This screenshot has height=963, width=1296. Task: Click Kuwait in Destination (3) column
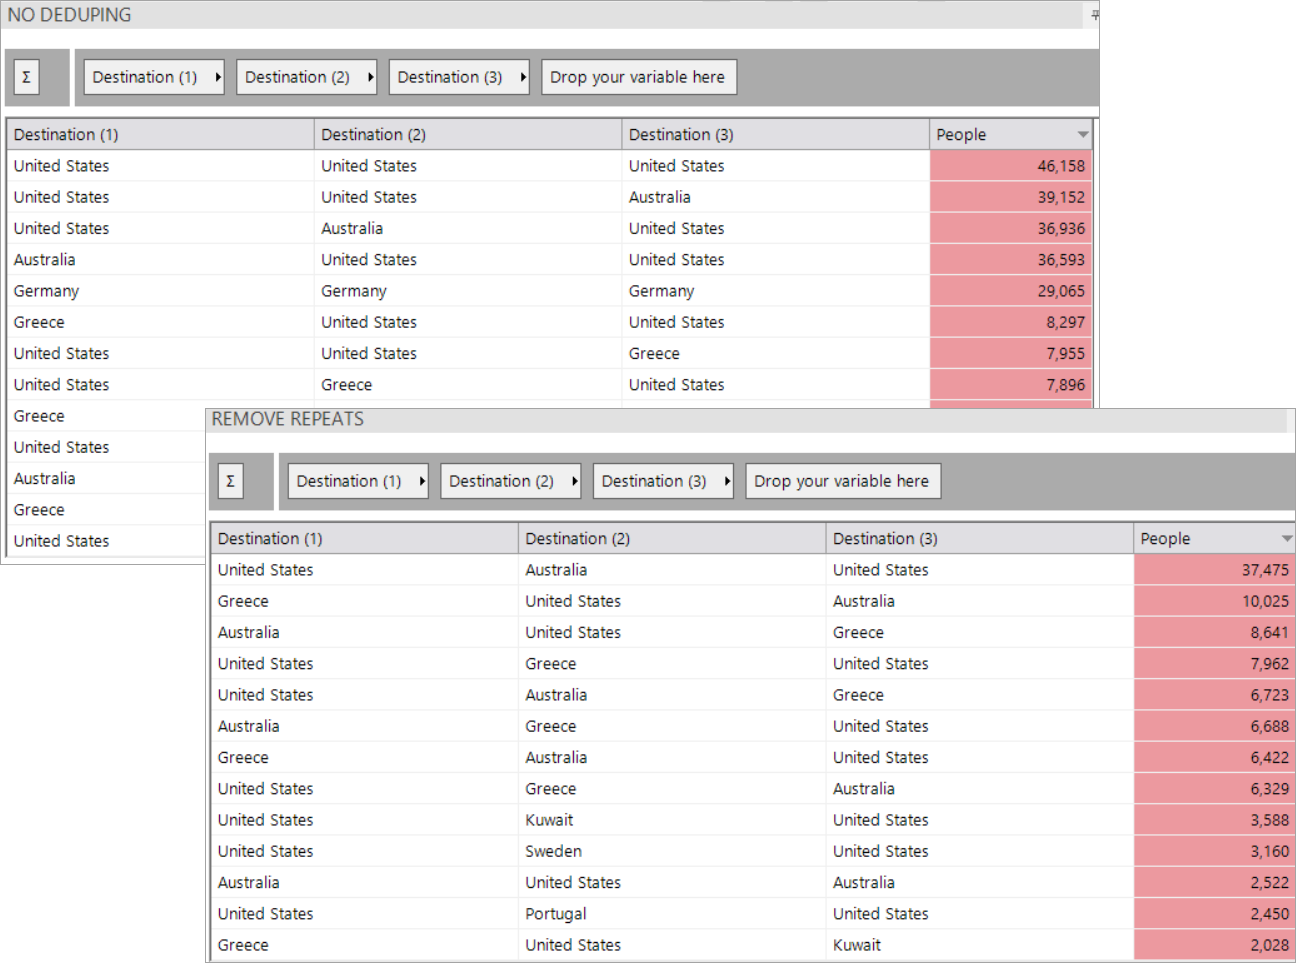[857, 945]
